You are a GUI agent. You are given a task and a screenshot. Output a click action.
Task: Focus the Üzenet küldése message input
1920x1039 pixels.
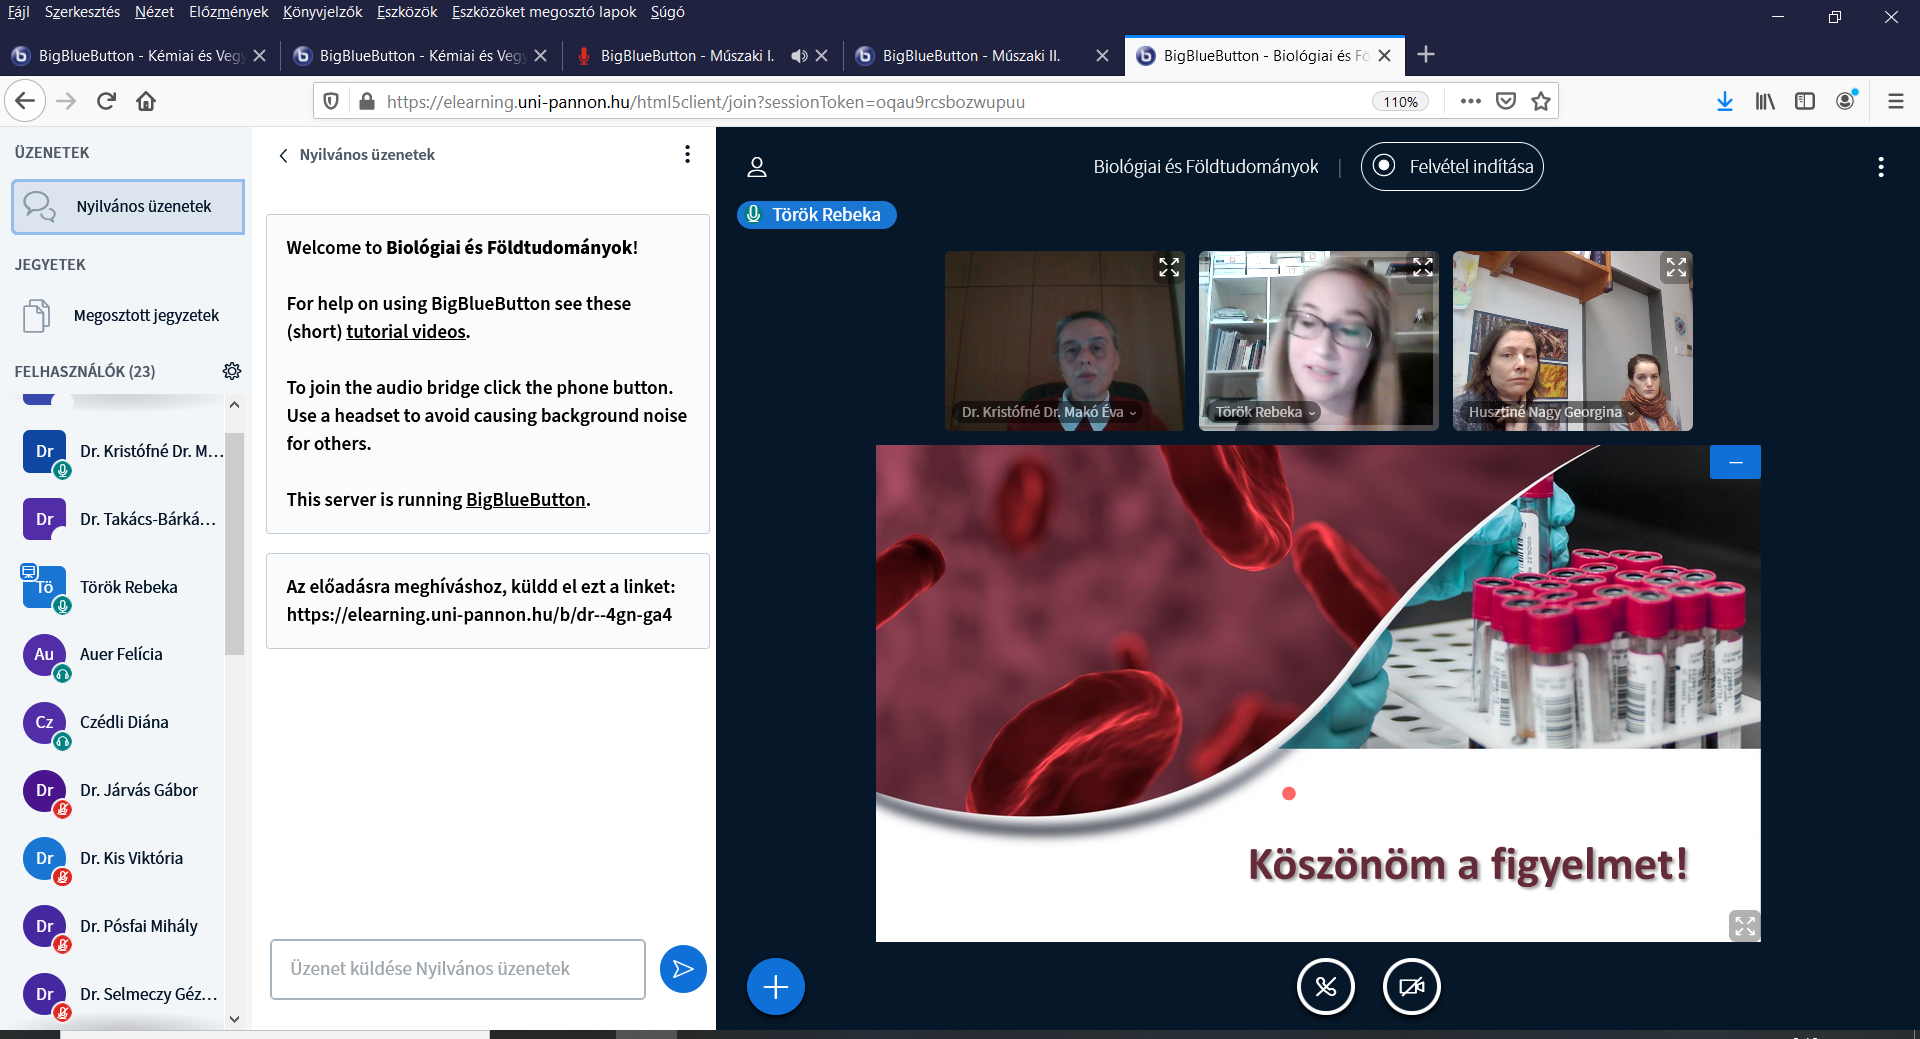[457, 969]
